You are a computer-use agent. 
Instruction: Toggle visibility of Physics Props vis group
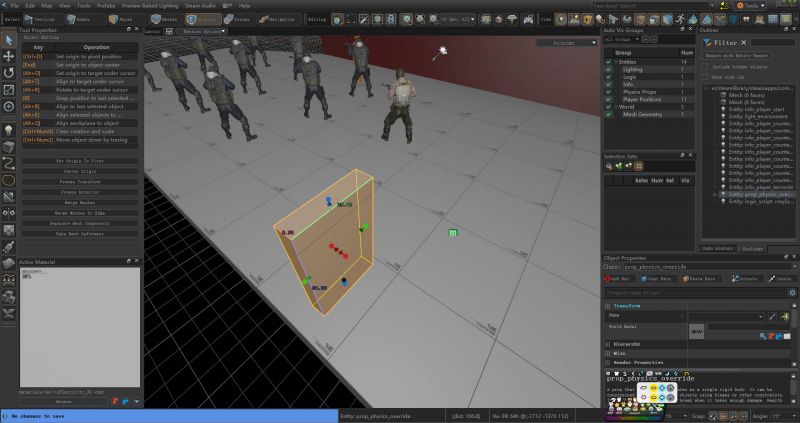608,92
